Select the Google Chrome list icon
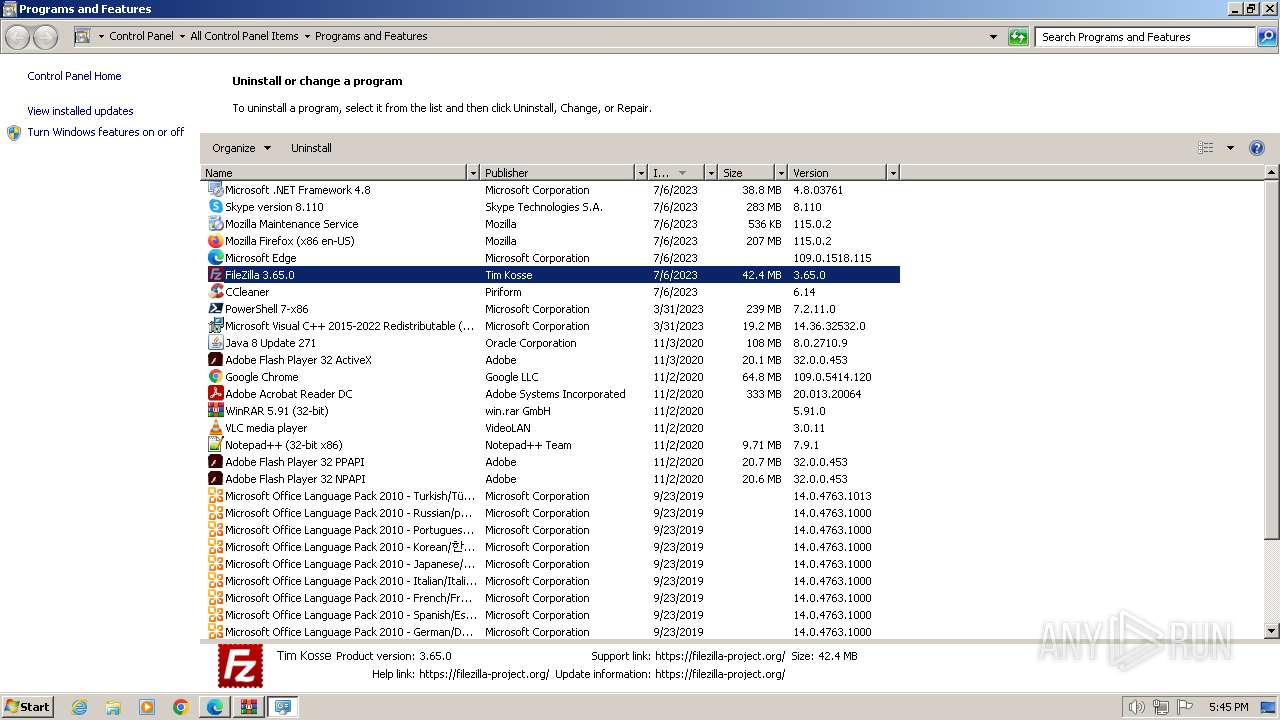Image resolution: width=1280 pixels, height=720 pixels. tap(215, 377)
